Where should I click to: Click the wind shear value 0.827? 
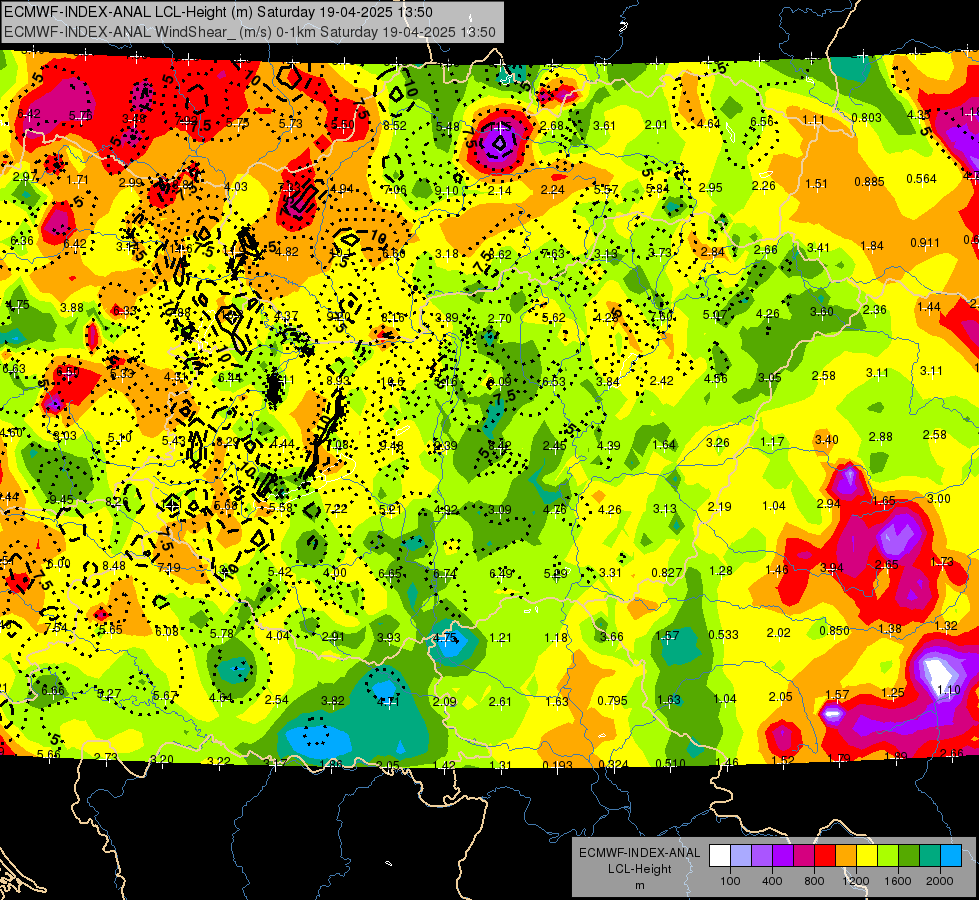click(x=666, y=572)
